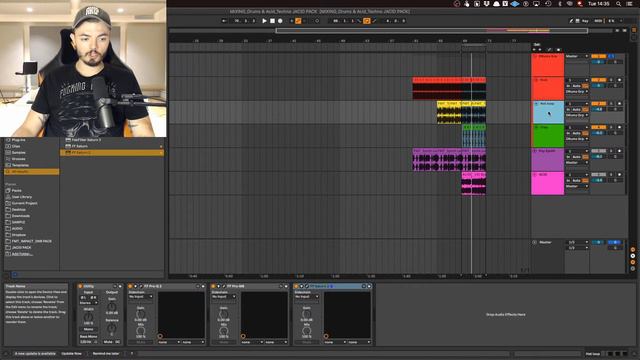
Task: Open User Library in Places
Action: pos(22,197)
